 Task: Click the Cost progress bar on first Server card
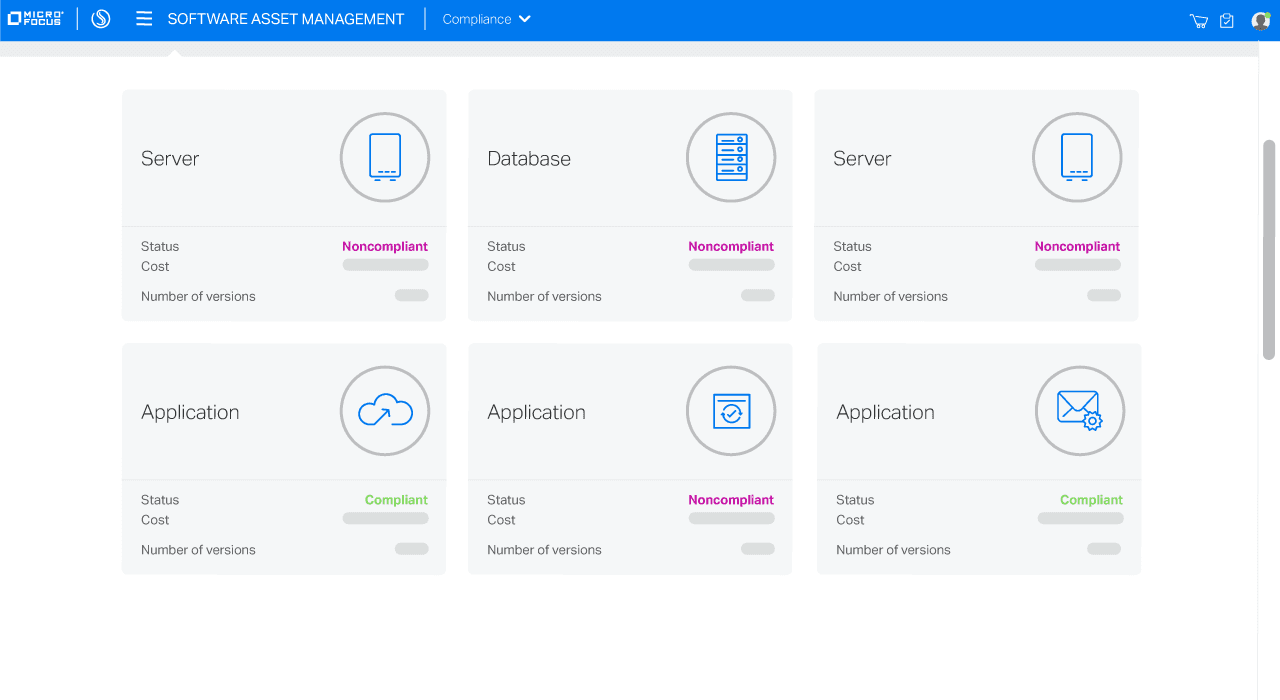pos(385,264)
